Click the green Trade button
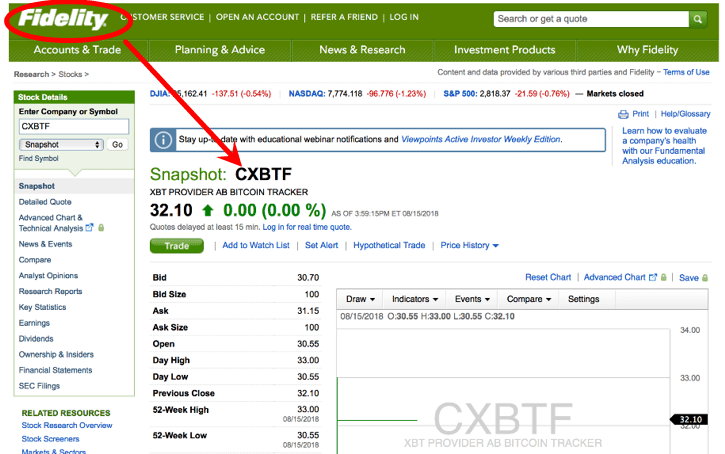This screenshot has width=725, height=454. point(177,246)
